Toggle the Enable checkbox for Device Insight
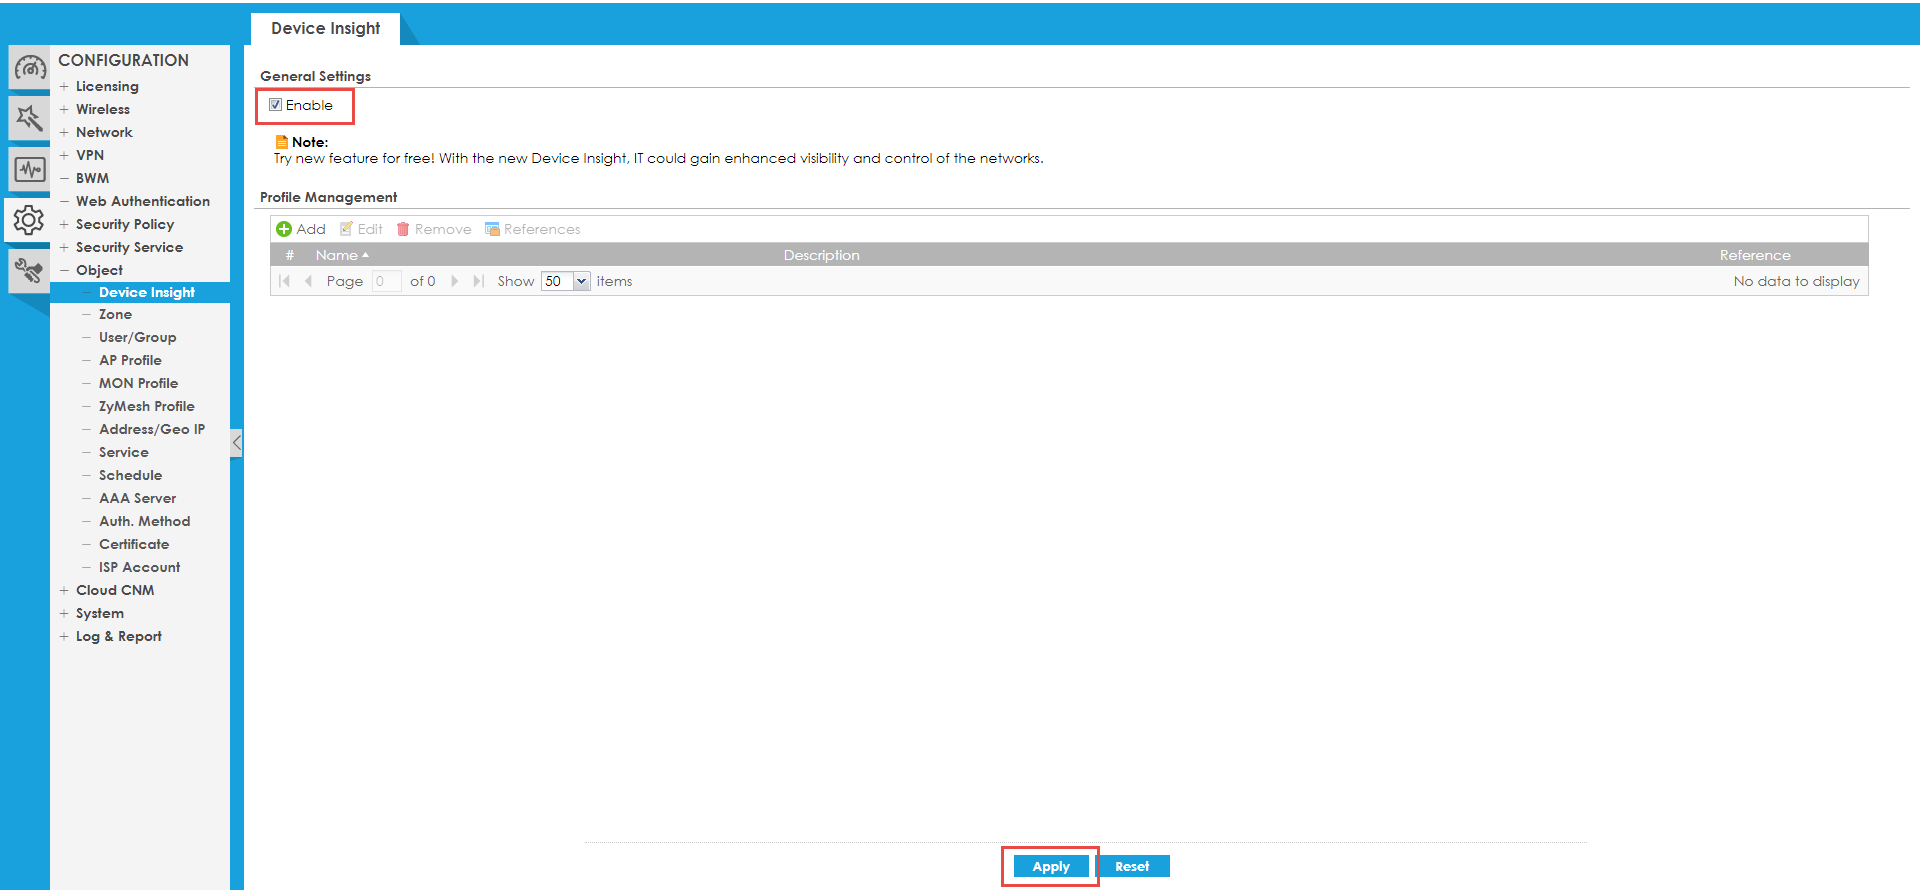1920x890 pixels. 276,105
